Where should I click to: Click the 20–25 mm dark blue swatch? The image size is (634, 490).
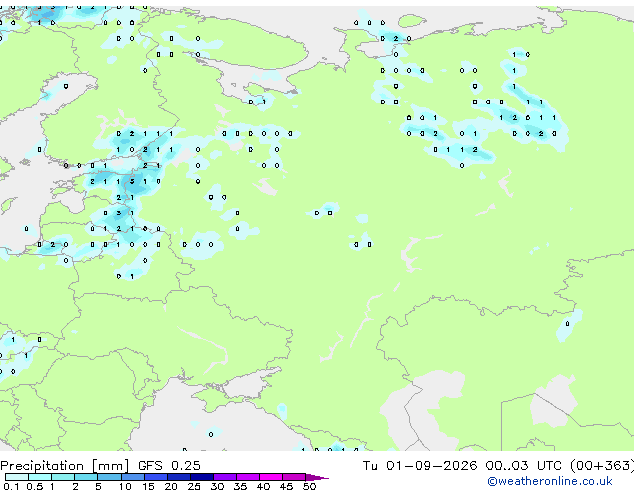coord(178,477)
